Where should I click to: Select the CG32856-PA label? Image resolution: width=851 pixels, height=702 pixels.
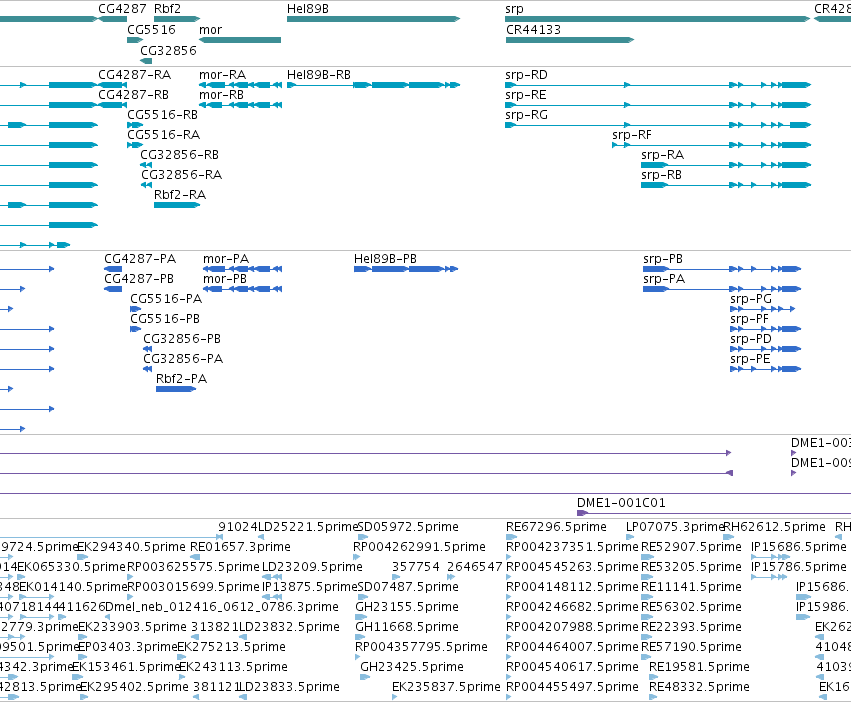click(x=183, y=359)
